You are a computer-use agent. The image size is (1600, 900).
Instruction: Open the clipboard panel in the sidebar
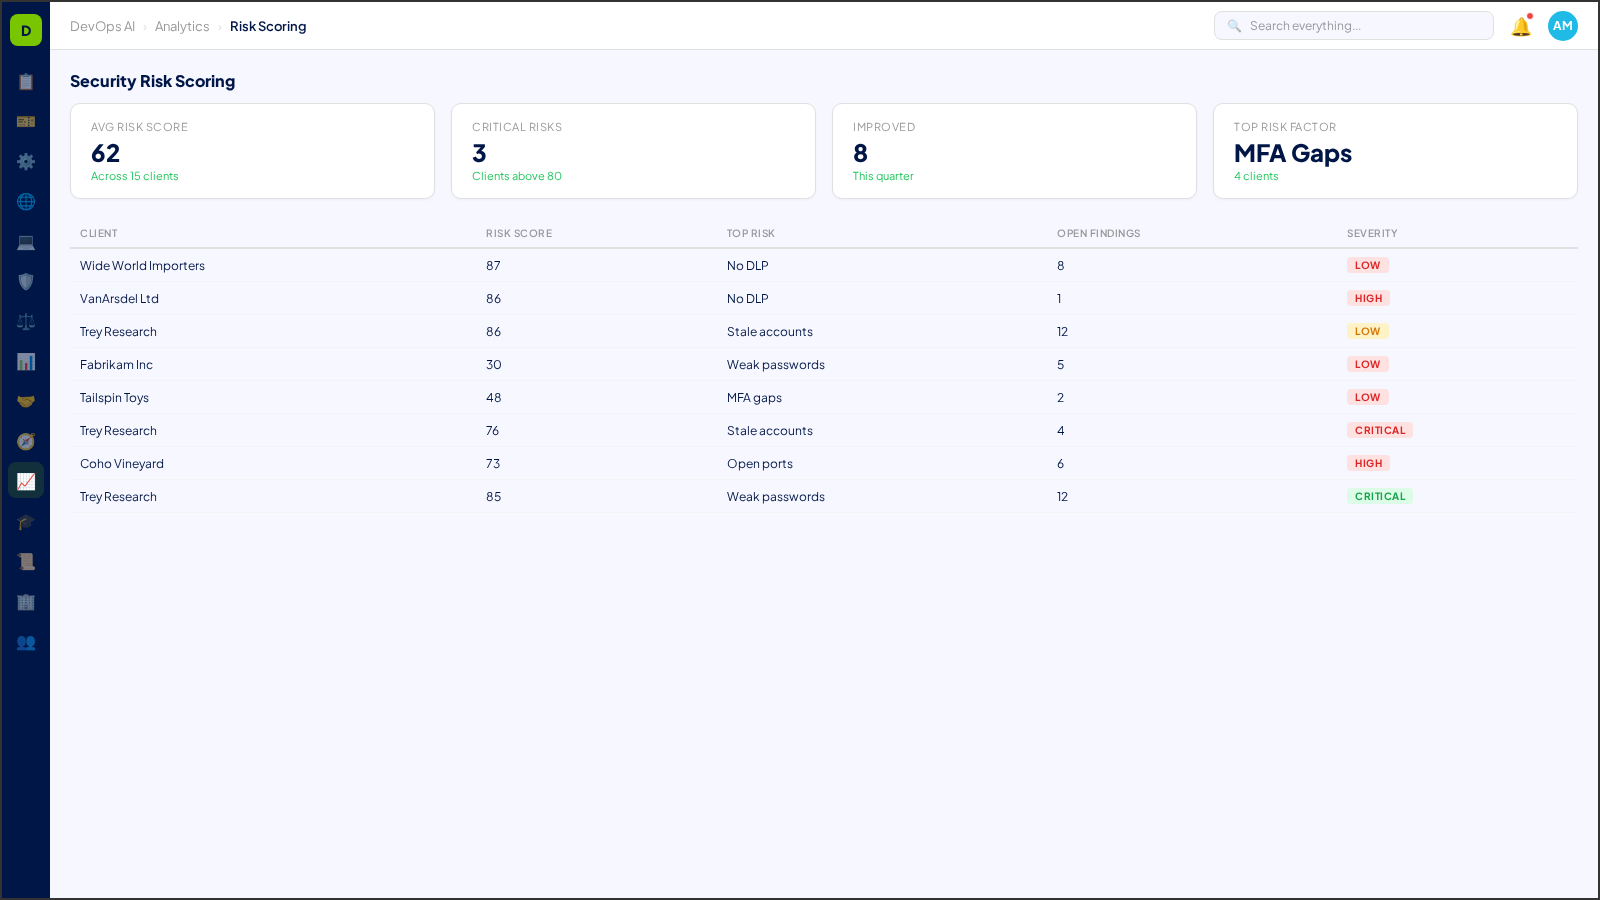25,82
